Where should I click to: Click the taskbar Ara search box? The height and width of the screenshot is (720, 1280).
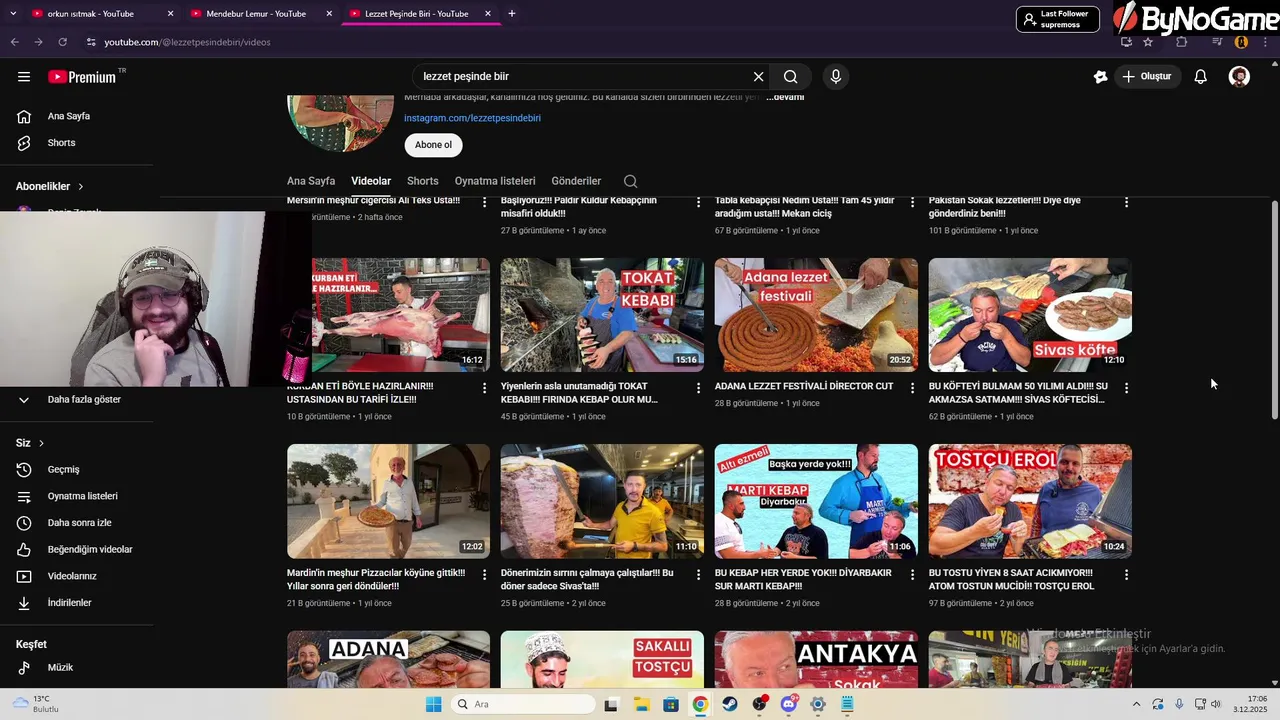point(521,704)
